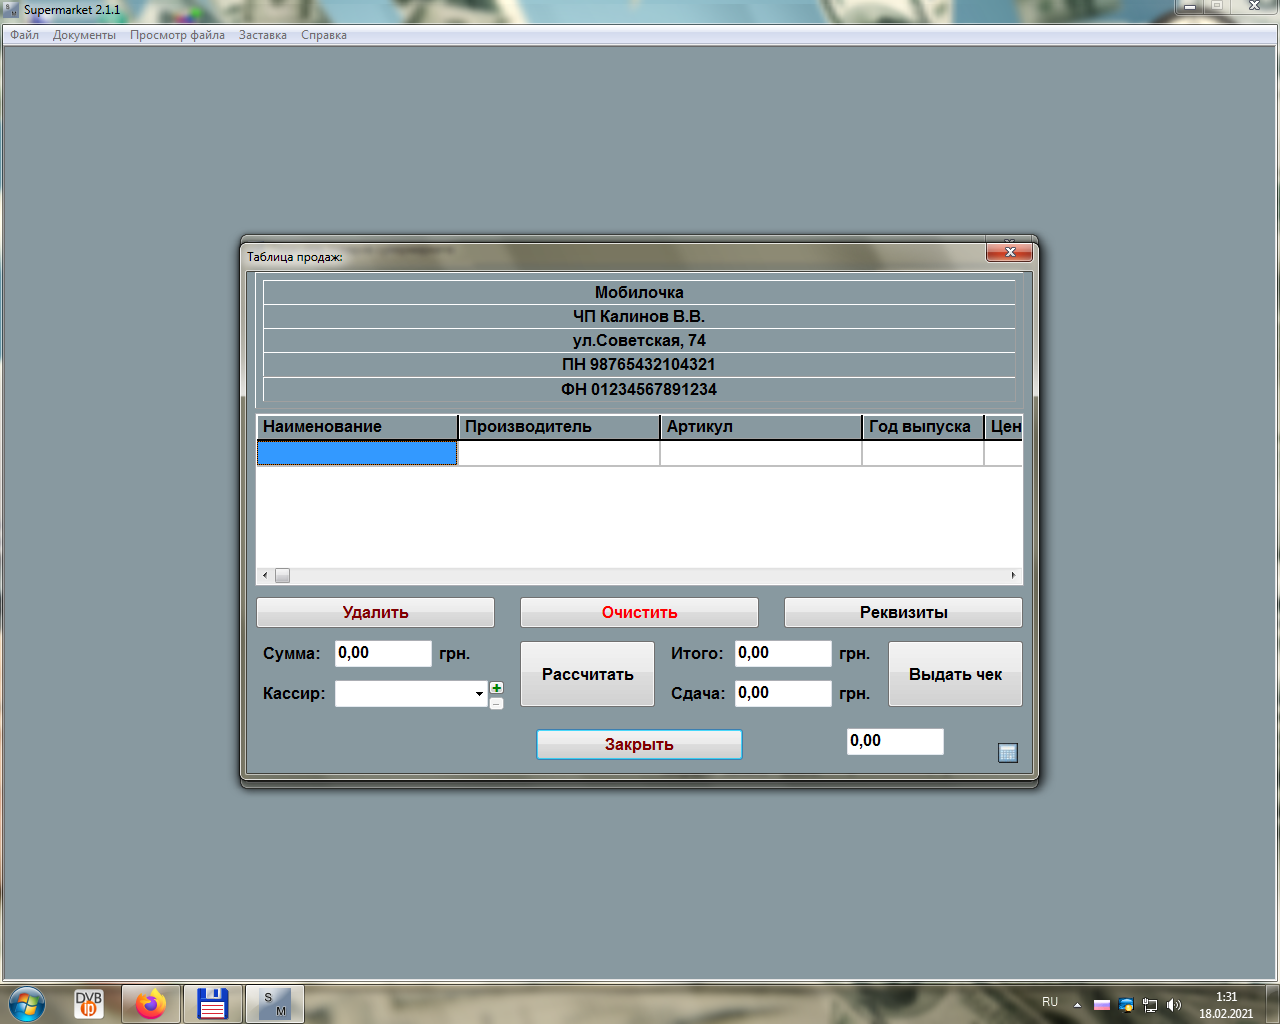Open the DVB app from the taskbar
The height and width of the screenshot is (1024, 1280).
click(x=89, y=1004)
